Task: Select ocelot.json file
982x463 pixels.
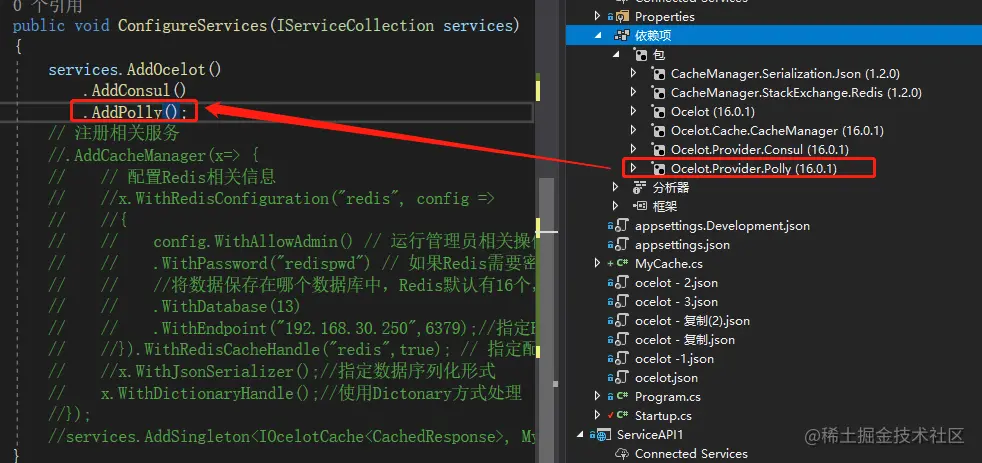Action: [666, 377]
